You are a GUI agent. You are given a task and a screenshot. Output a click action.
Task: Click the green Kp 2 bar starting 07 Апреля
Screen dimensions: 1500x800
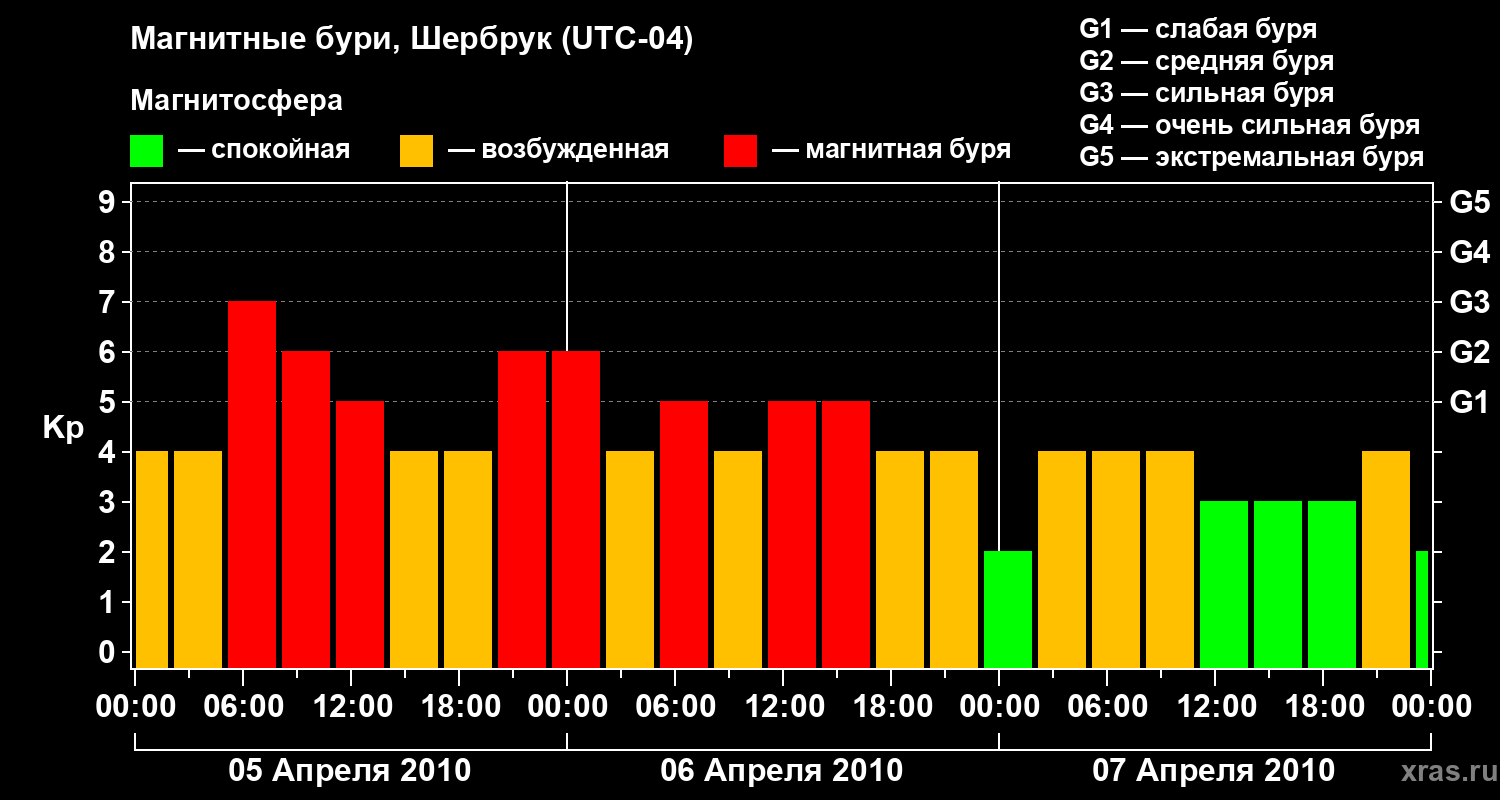1008,610
